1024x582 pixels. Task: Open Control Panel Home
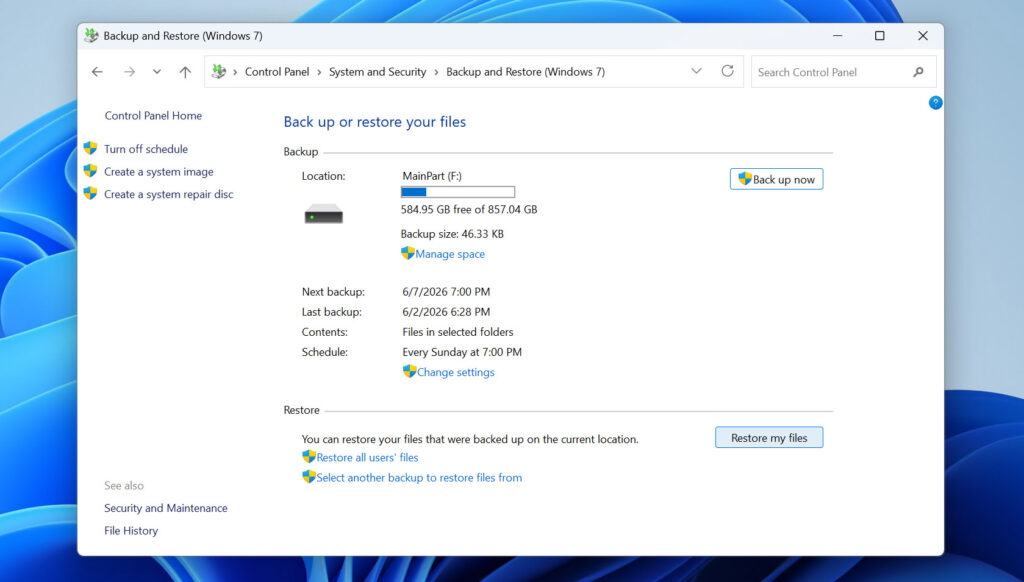tap(153, 116)
